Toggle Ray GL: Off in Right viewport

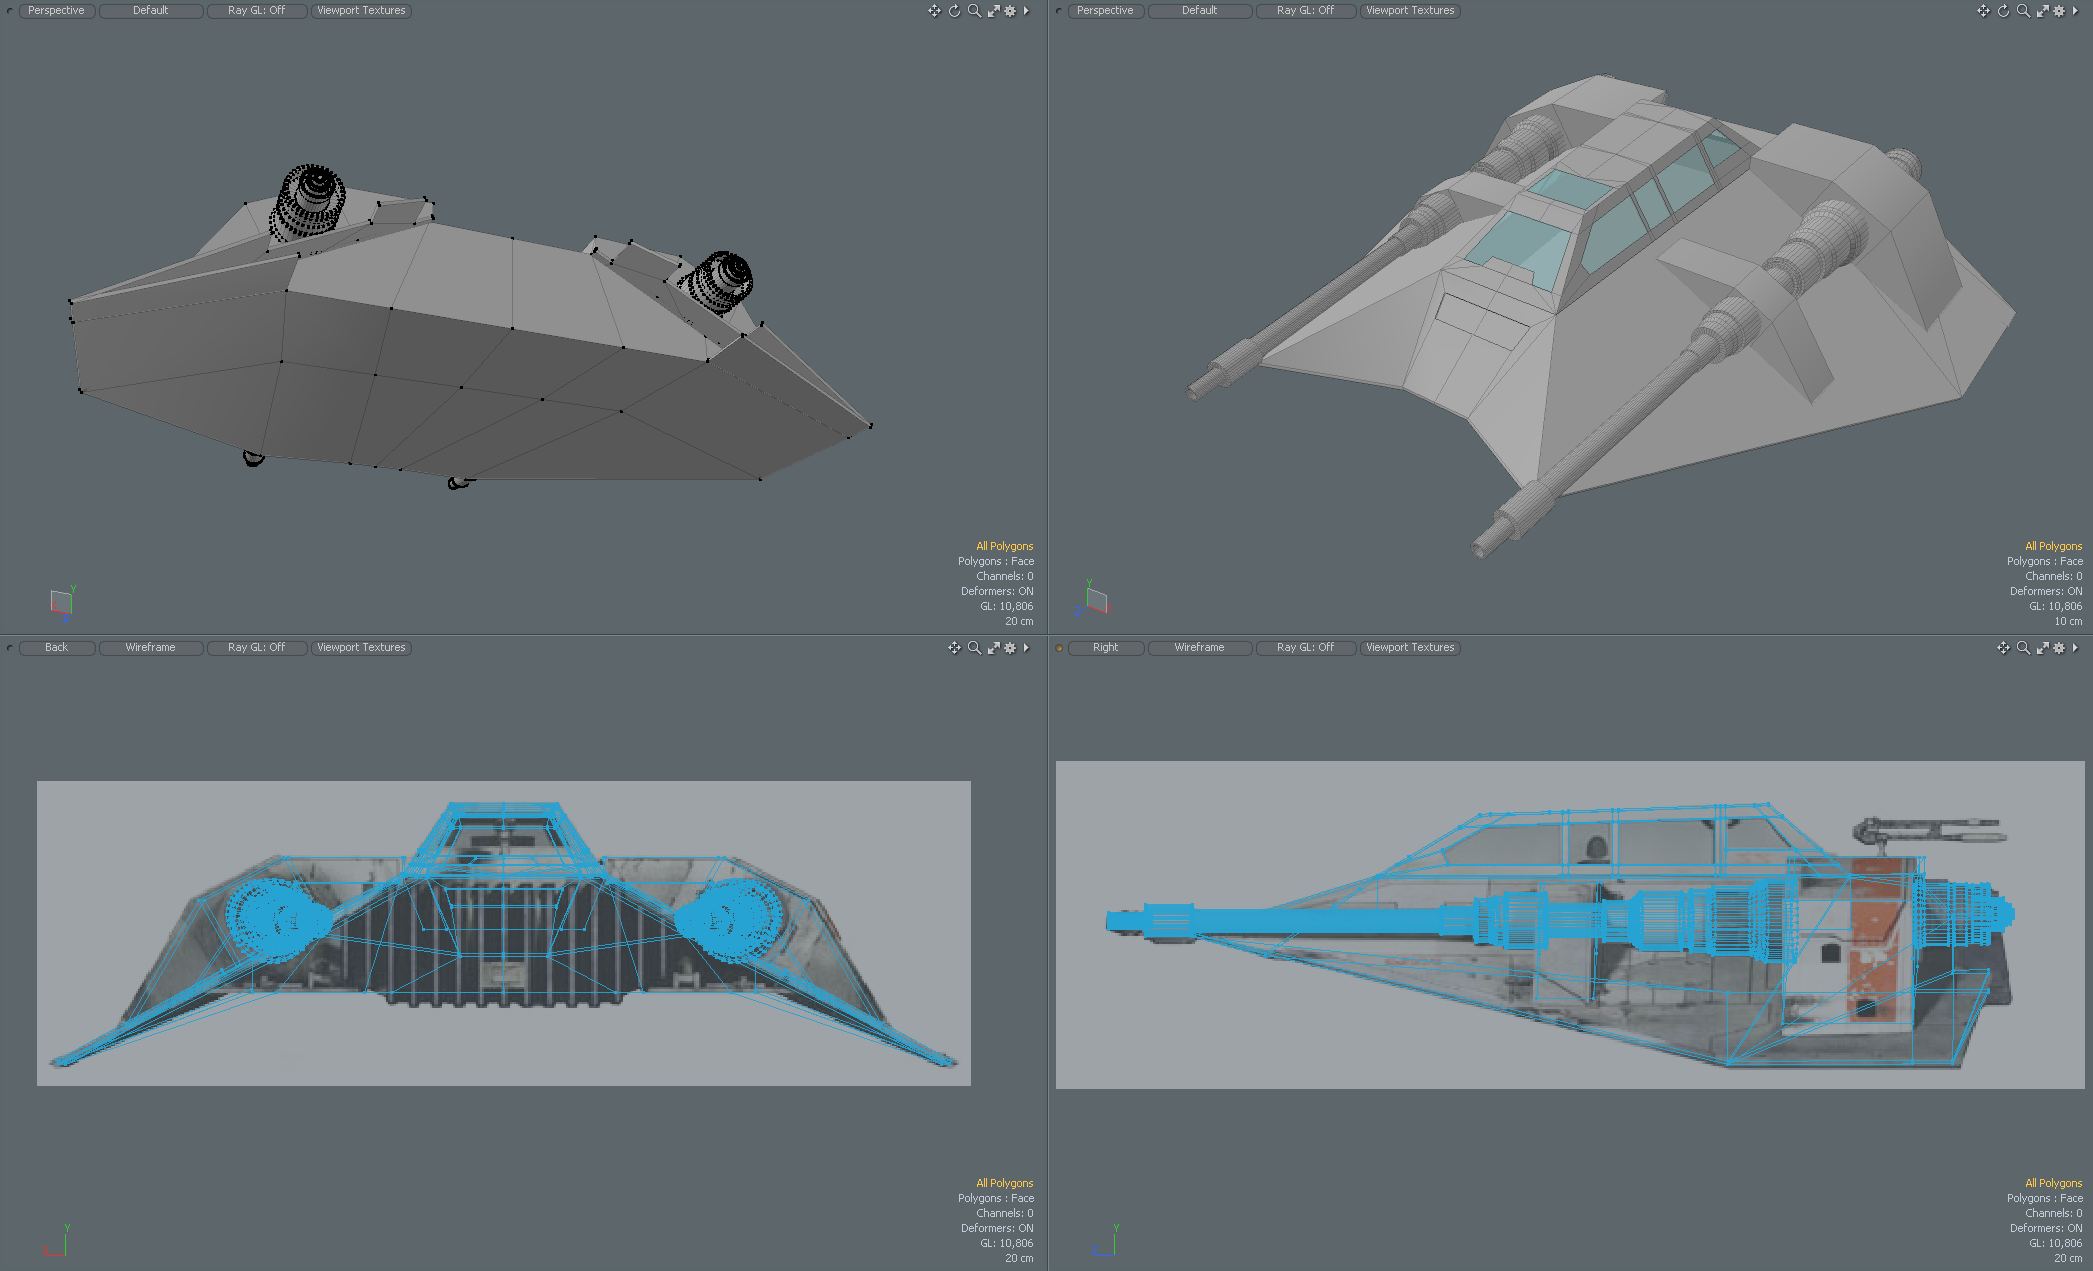click(x=1305, y=648)
